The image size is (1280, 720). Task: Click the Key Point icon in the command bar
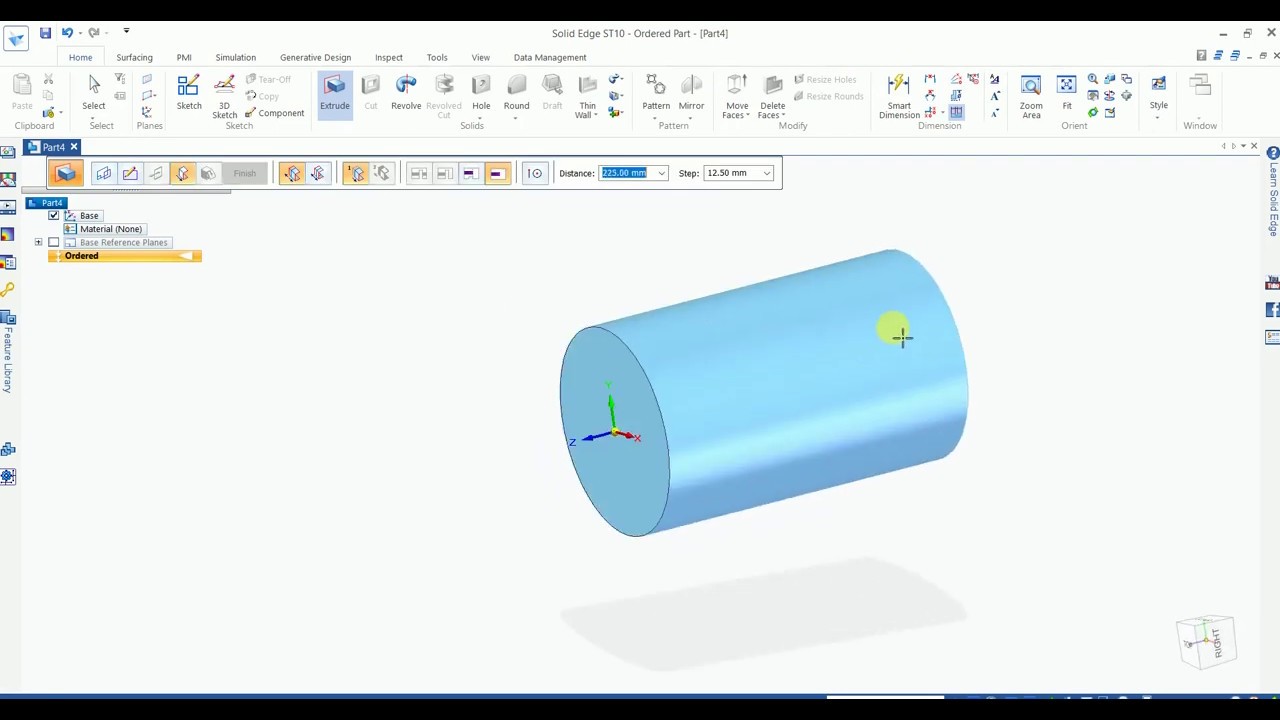535,173
